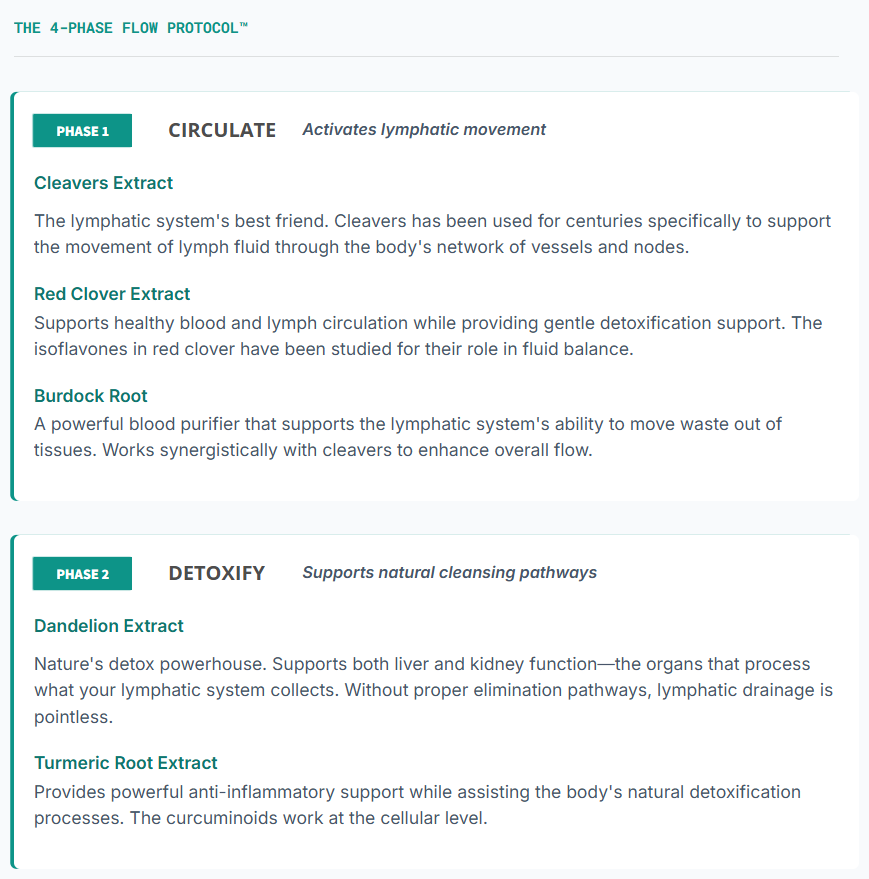Click the Dandelion 'Nature's detox powerhouse' paragraph

[432, 690]
